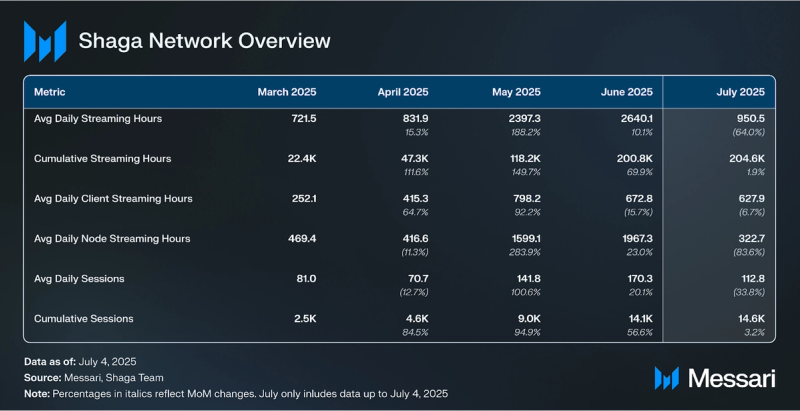Click the 831.9 value for April

click(415, 119)
